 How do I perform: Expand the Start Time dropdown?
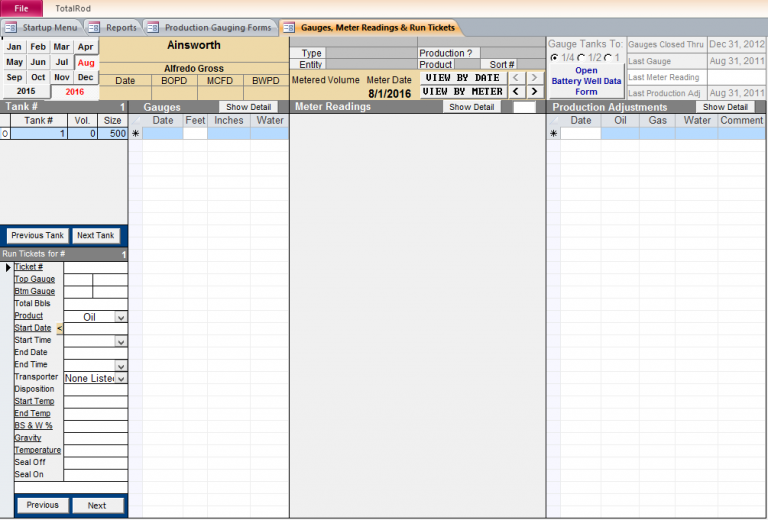pos(120,342)
